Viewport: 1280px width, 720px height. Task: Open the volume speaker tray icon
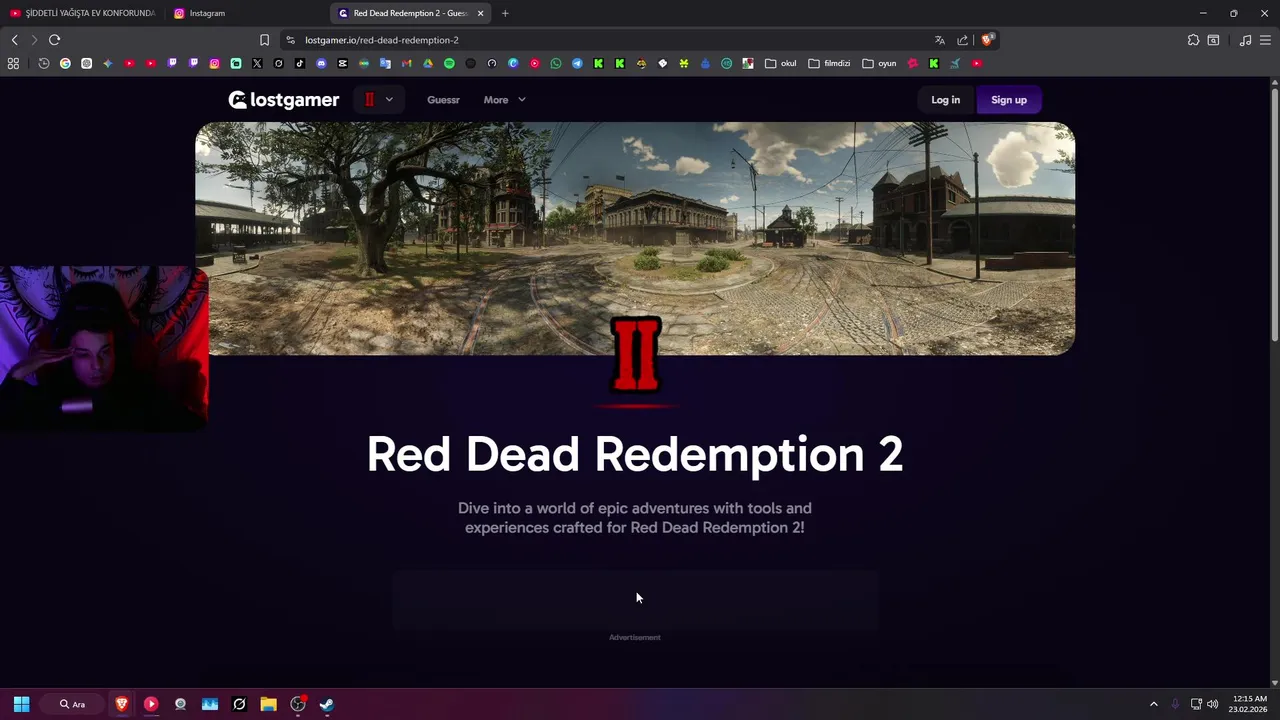(x=1212, y=704)
